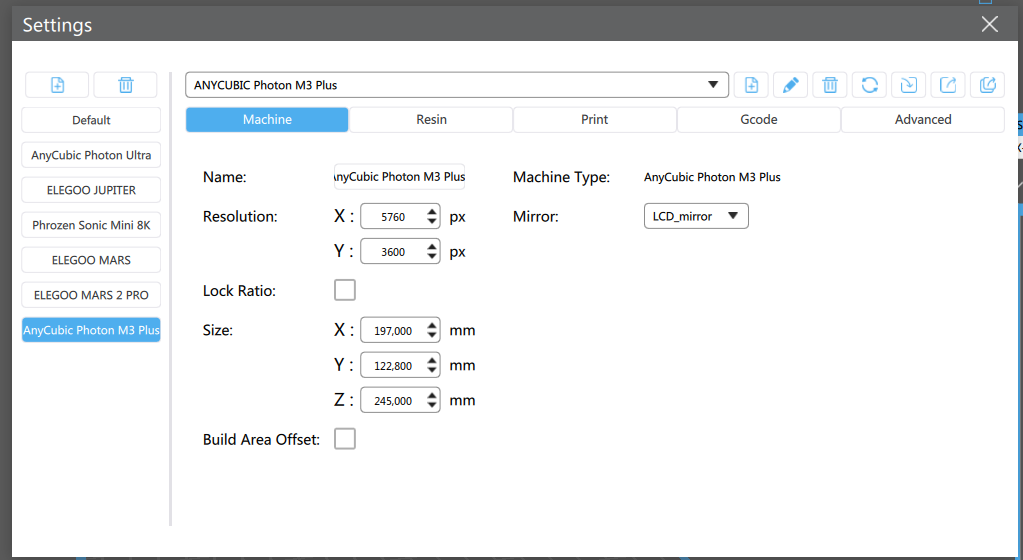The image size is (1023, 560).
Task: Go to the Advanced tab
Action: pyautogui.click(x=922, y=120)
